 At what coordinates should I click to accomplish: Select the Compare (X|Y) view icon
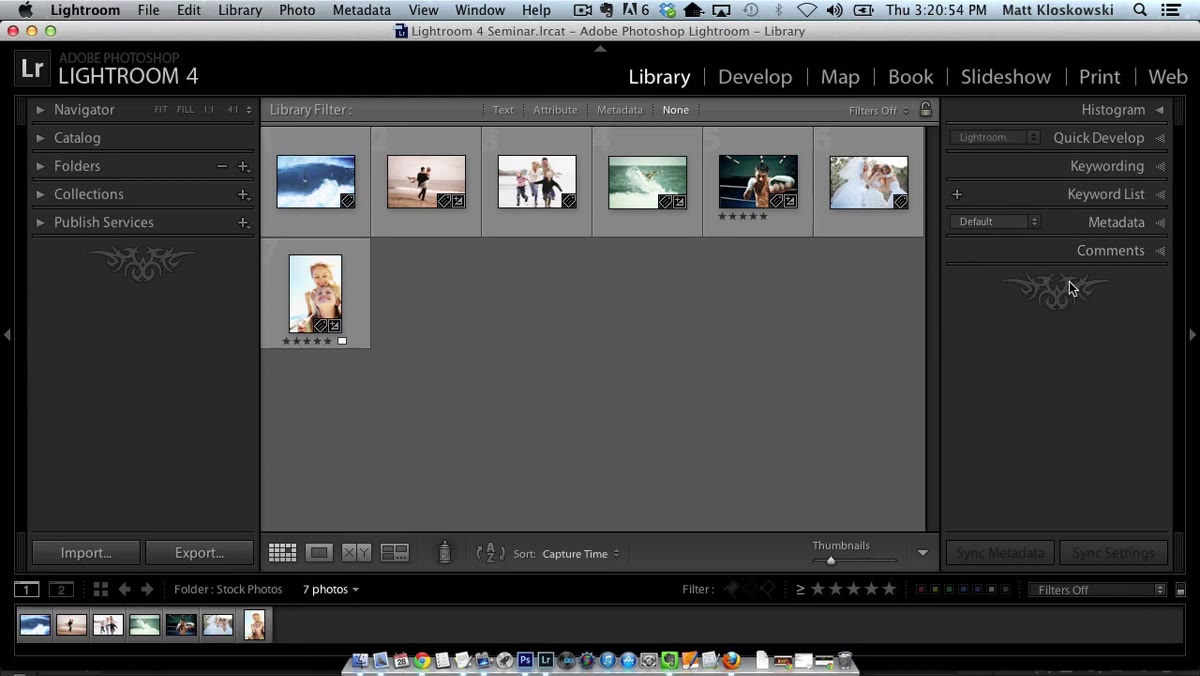point(357,553)
